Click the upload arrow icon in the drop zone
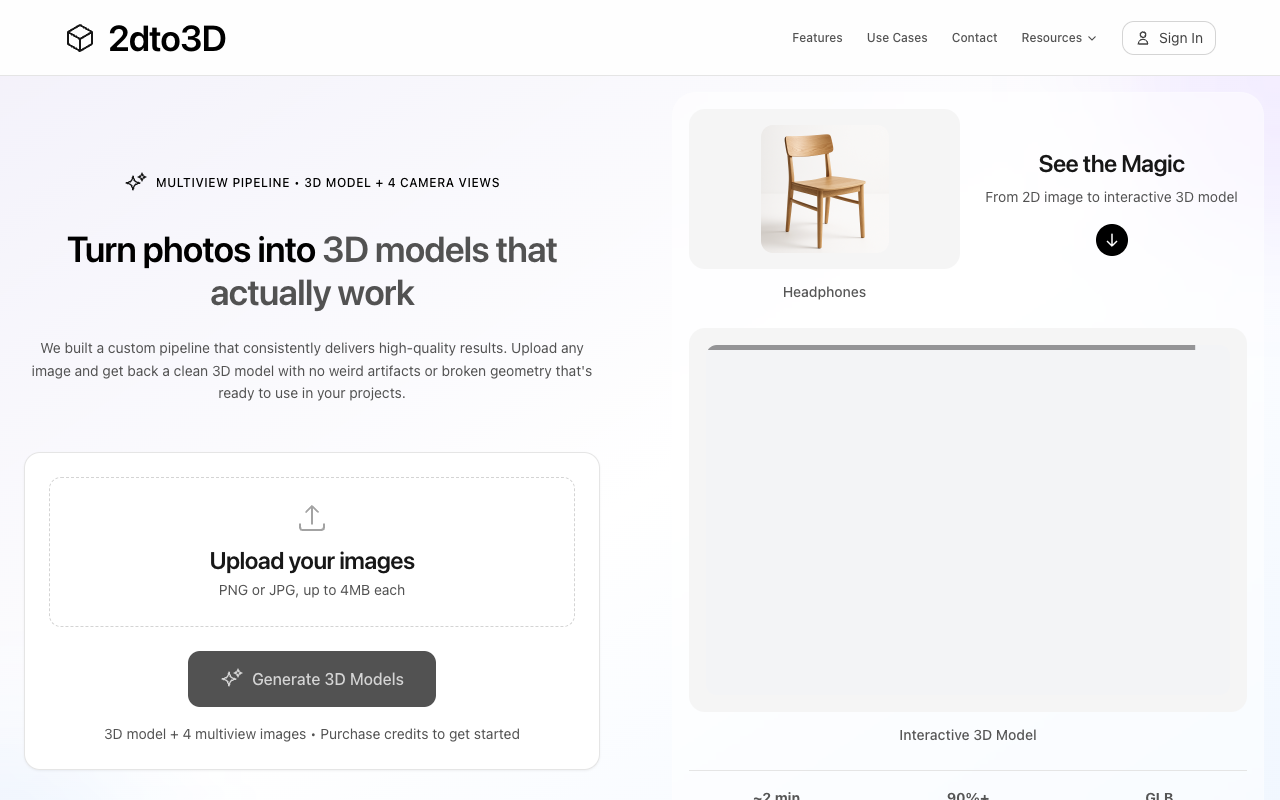The image size is (1280, 800). [311, 517]
